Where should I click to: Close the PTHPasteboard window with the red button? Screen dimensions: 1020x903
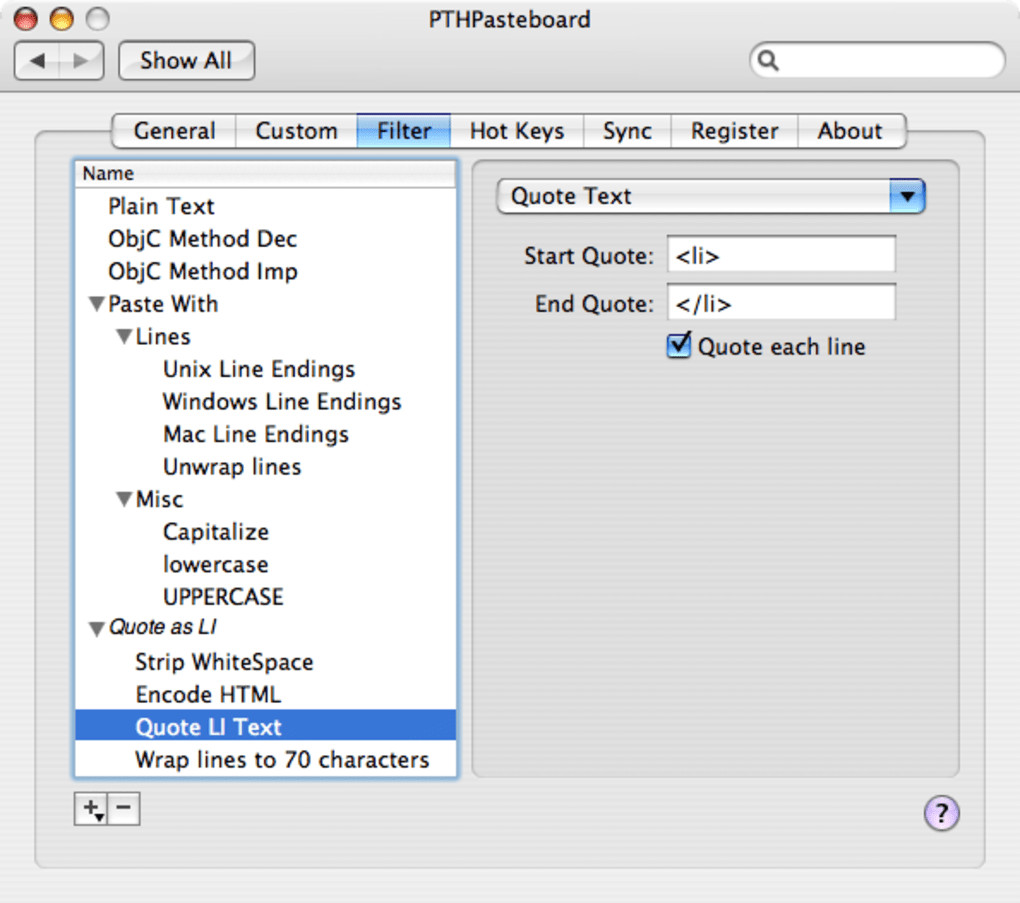click(26, 19)
